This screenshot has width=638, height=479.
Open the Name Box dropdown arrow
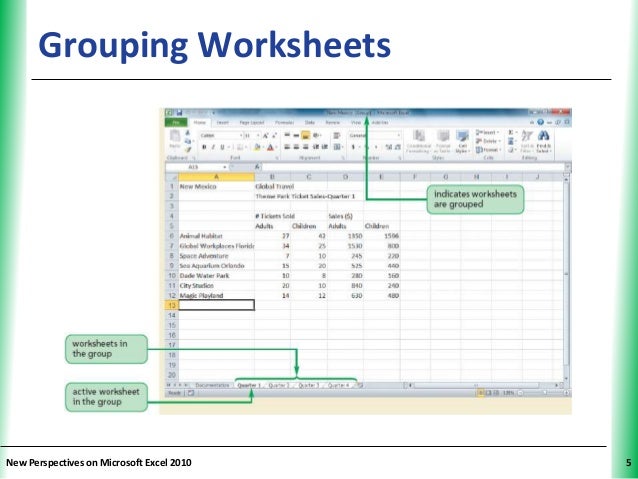click(224, 167)
